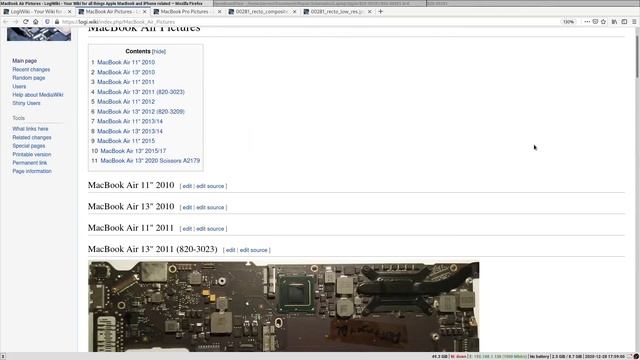Edit source of MacBook Air 13" 2011 (820-3023)
Image resolution: width=640 pixels, height=360 pixels.
point(253,250)
